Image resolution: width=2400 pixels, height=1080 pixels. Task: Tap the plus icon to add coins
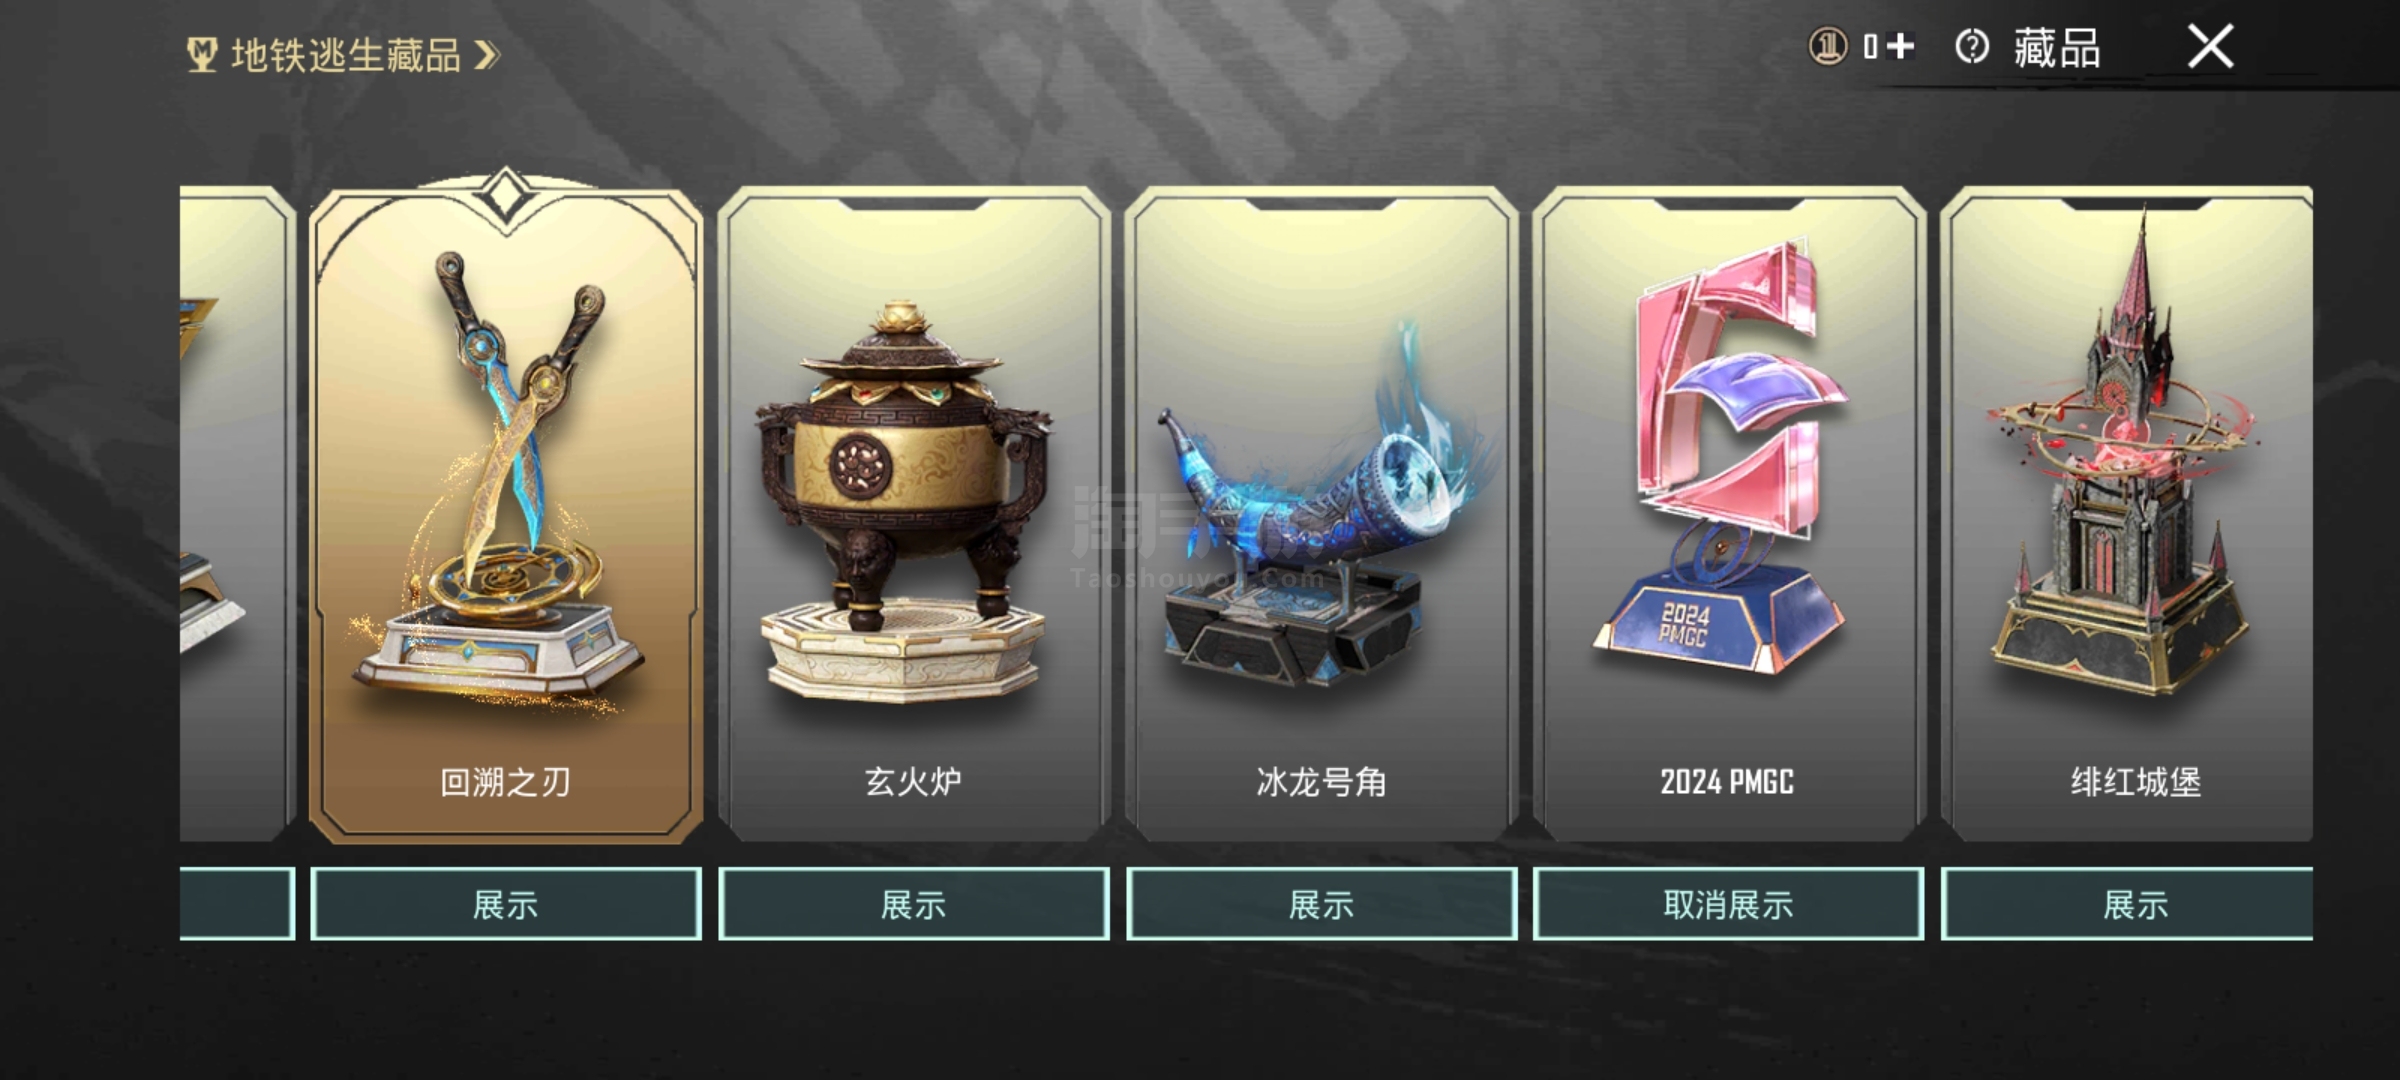coord(1900,46)
